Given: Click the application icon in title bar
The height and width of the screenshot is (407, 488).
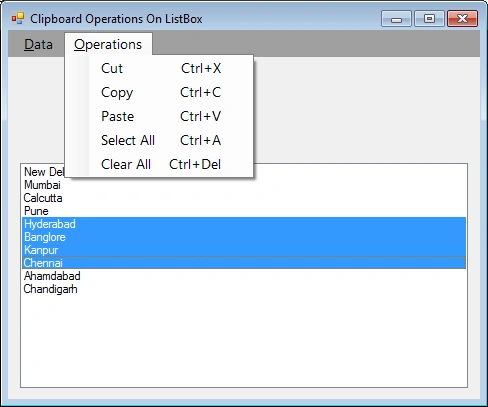Looking at the screenshot, I should click(x=18, y=19).
